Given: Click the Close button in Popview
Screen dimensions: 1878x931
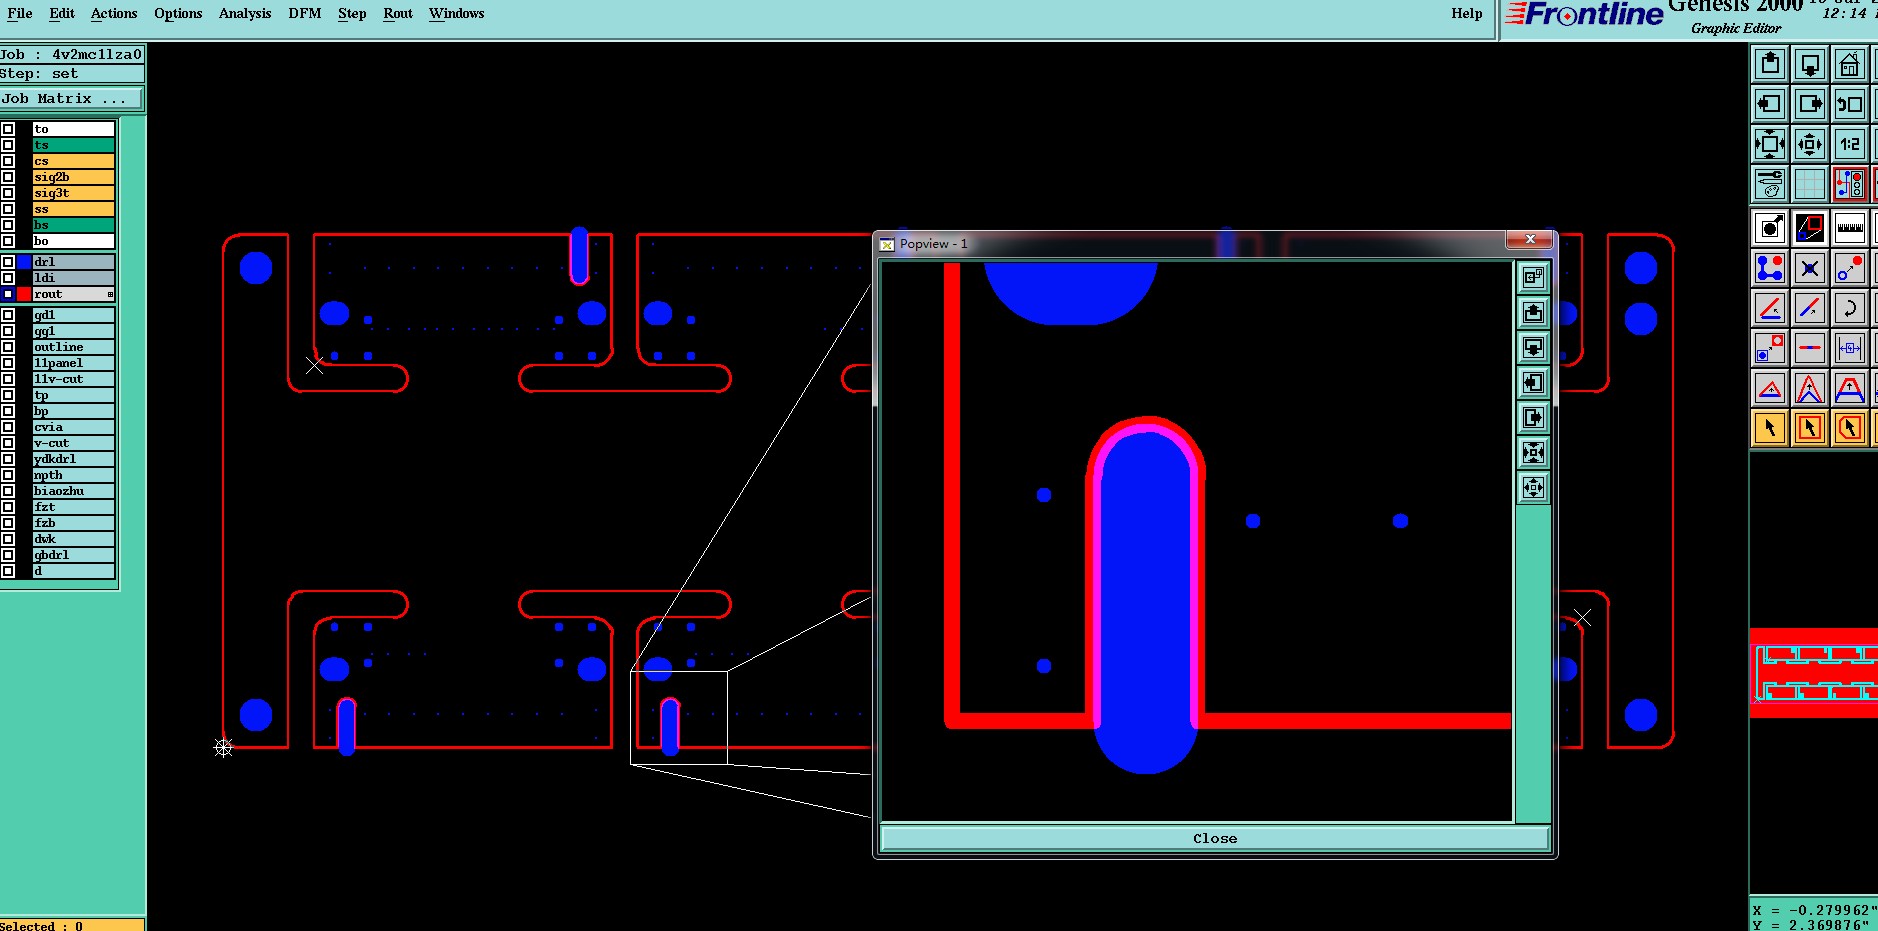Looking at the screenshot, I should (1215, 838).
